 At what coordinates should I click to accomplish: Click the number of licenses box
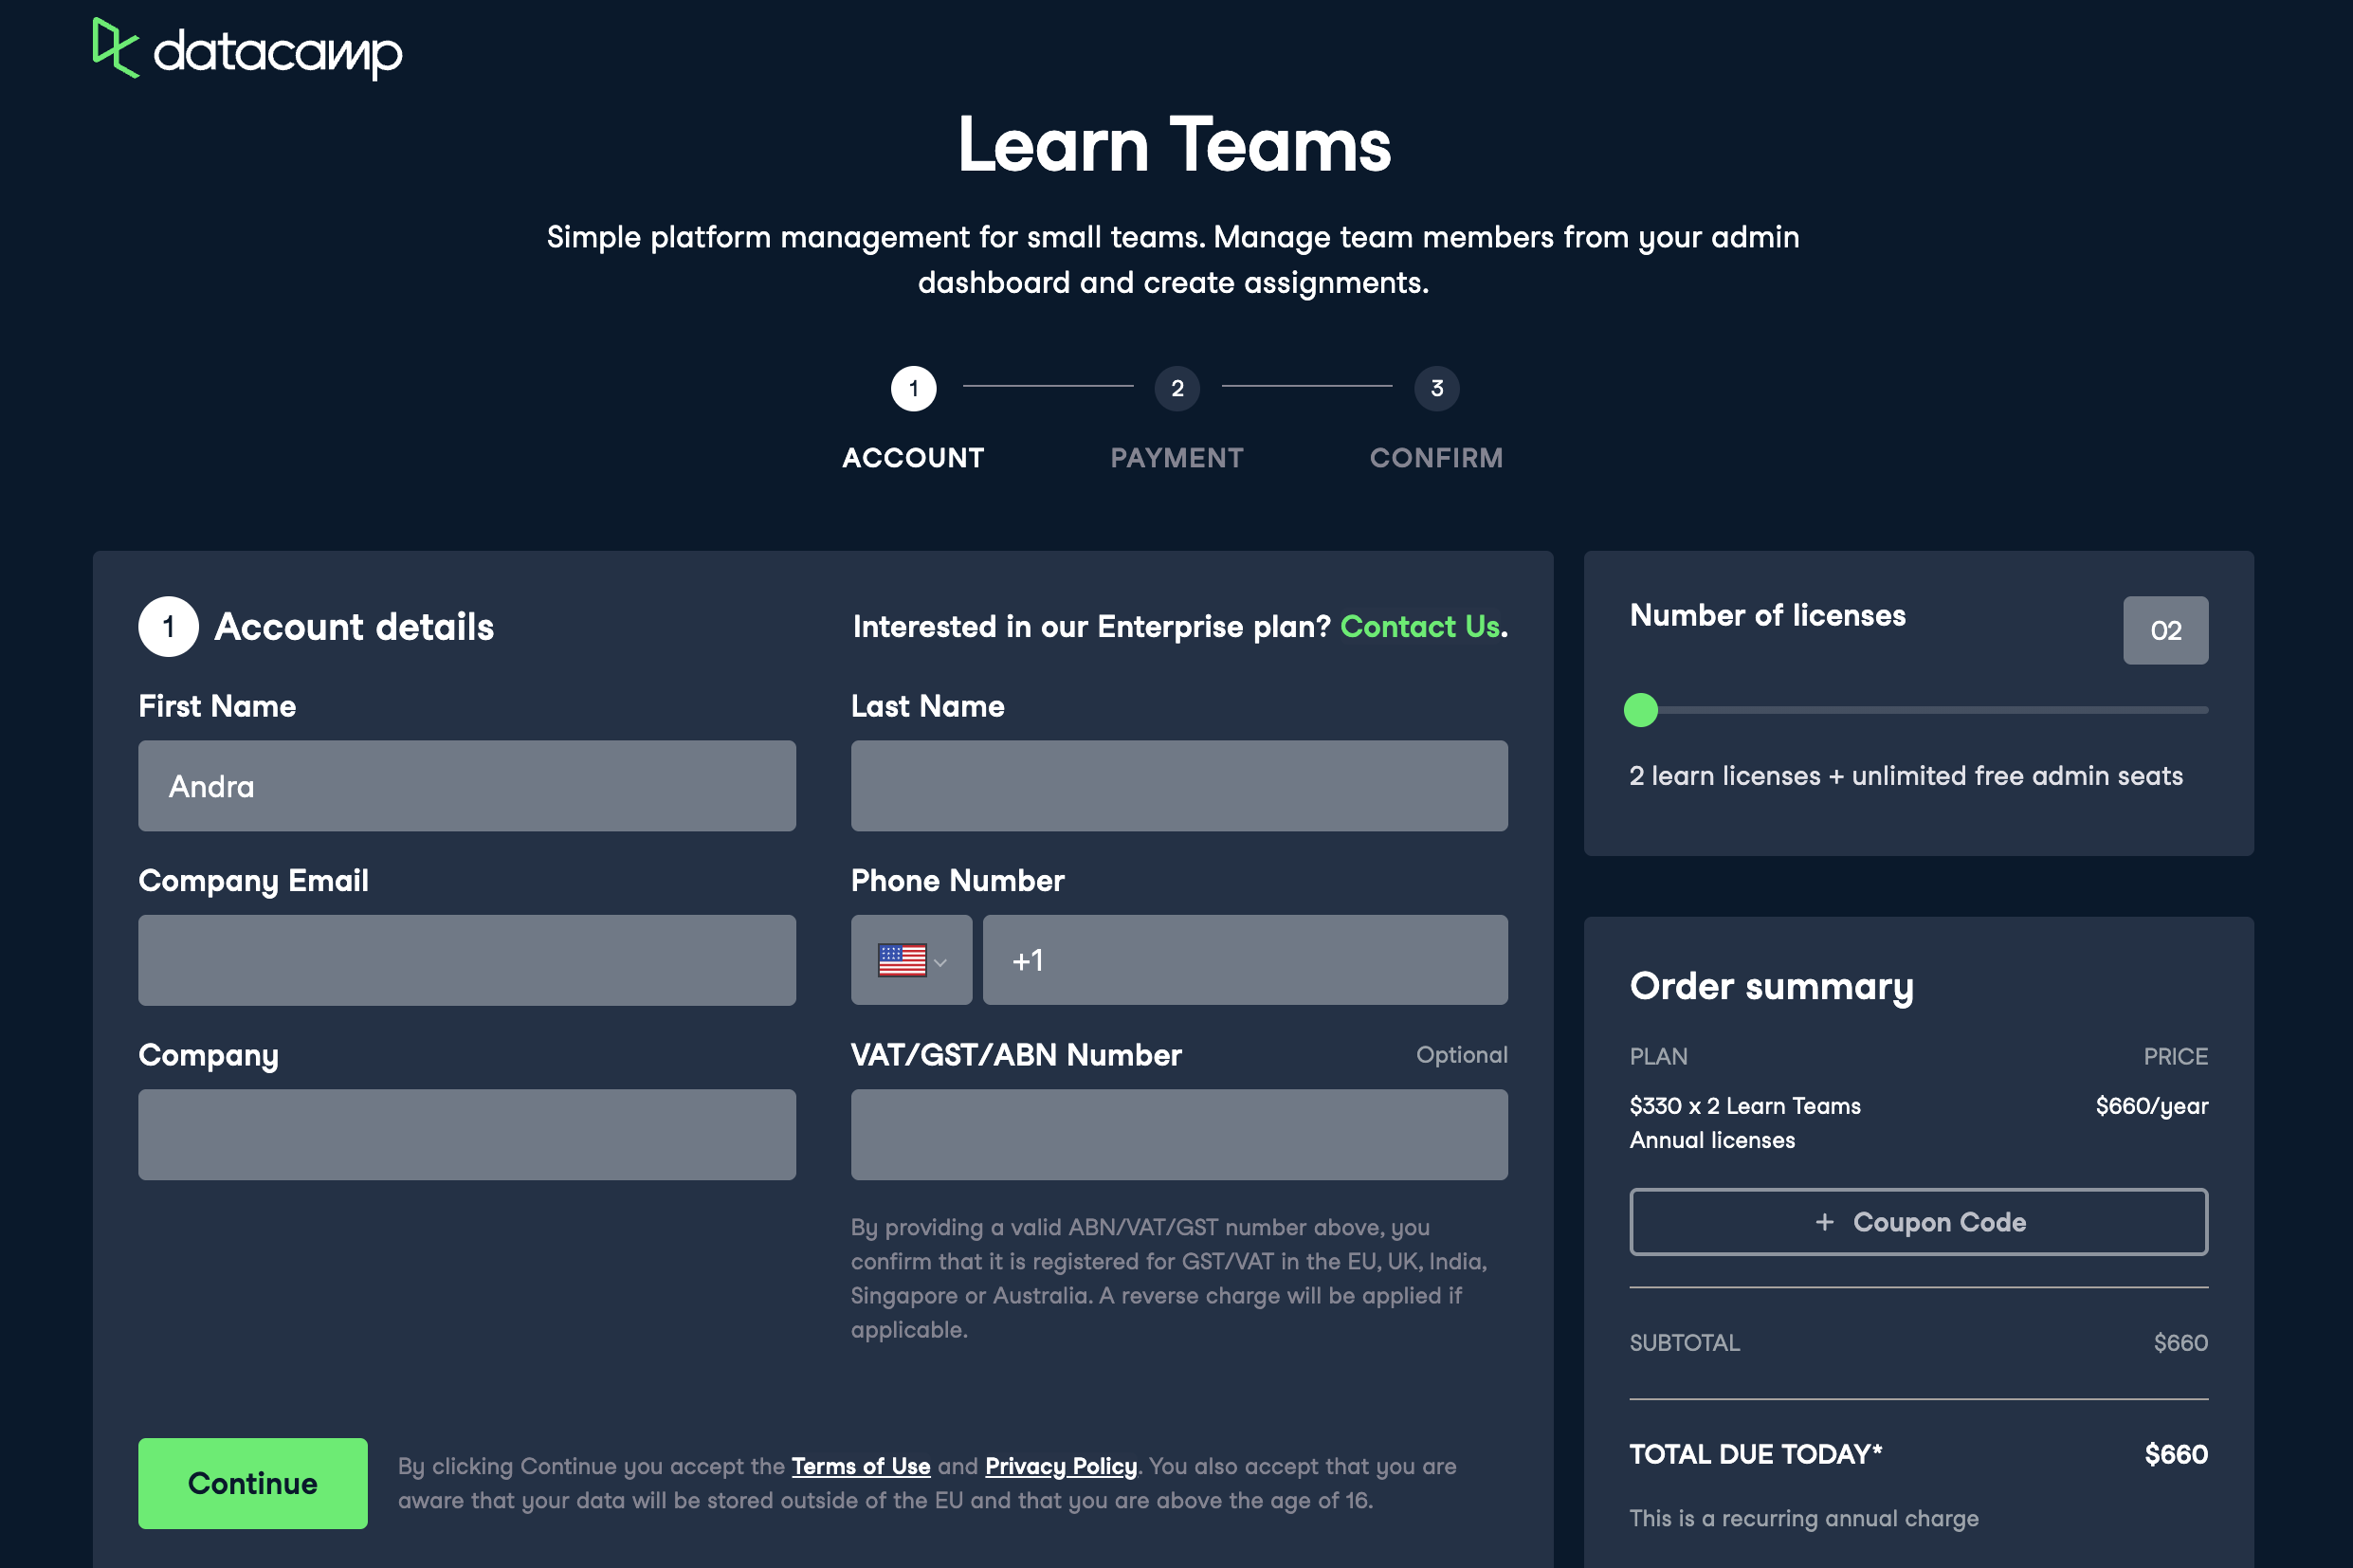pyautogui.click(x=2165, y=630)
